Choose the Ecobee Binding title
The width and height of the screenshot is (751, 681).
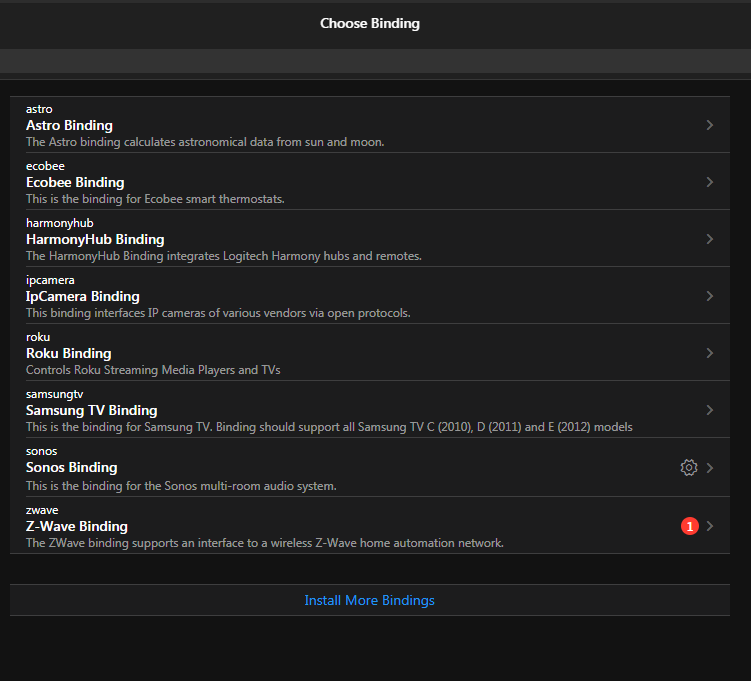(75, 183)
